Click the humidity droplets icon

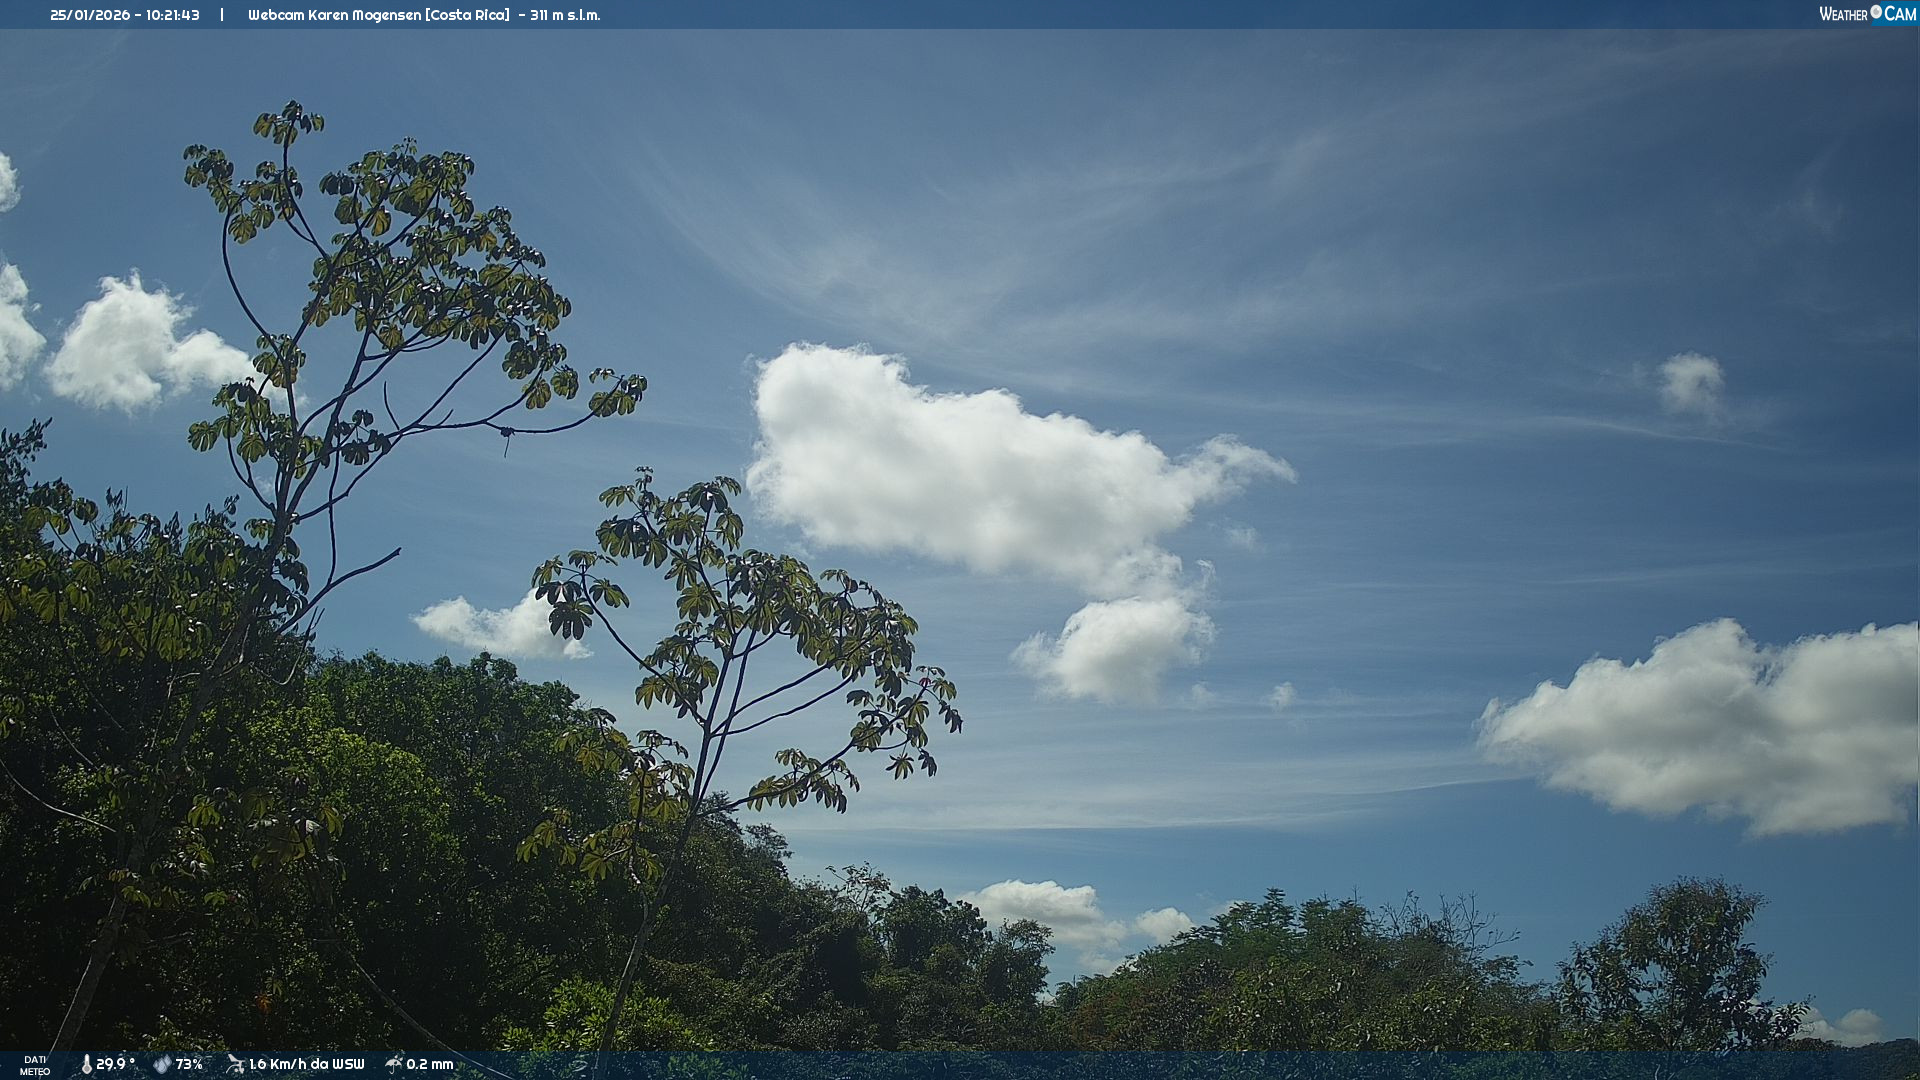tap(162, 1064)
